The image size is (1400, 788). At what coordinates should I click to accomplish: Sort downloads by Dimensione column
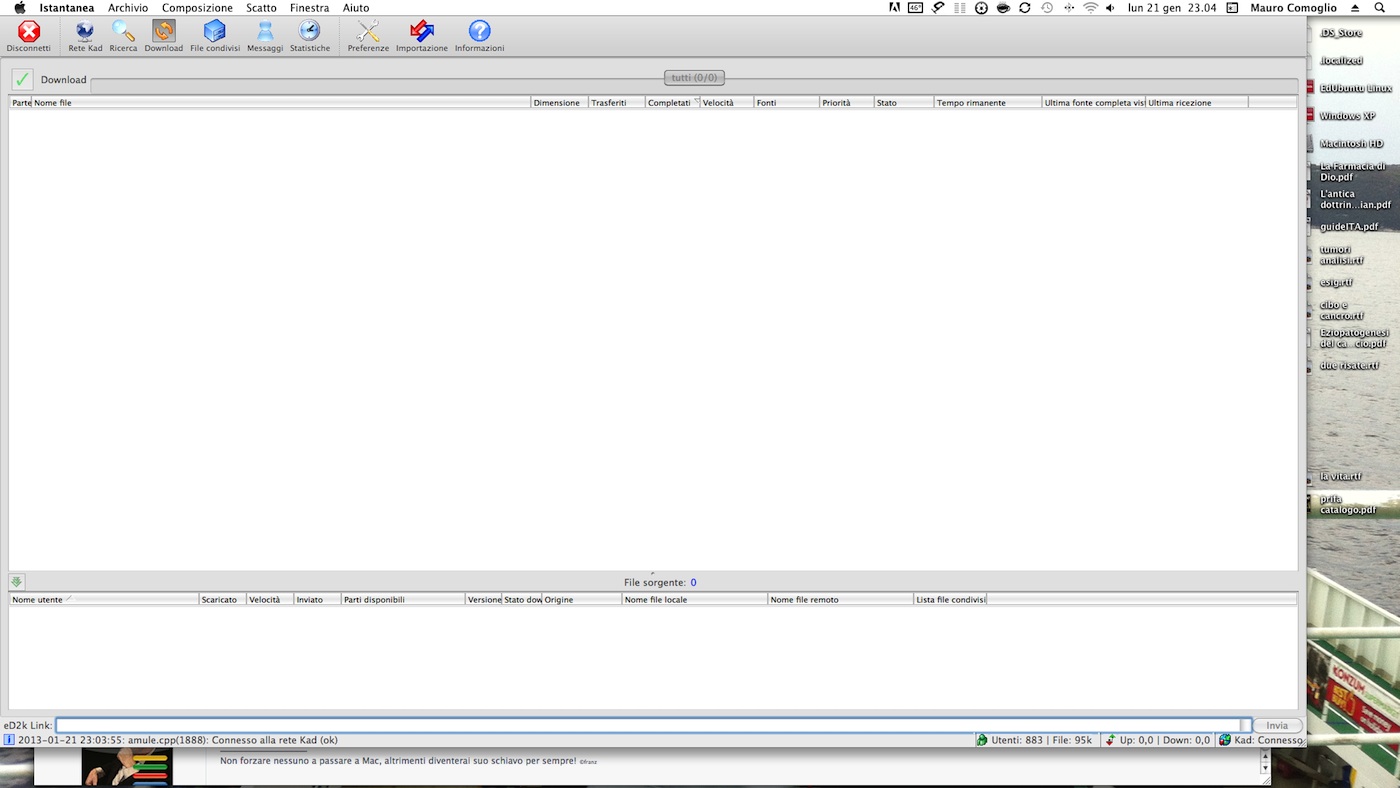tap(559, 103)
